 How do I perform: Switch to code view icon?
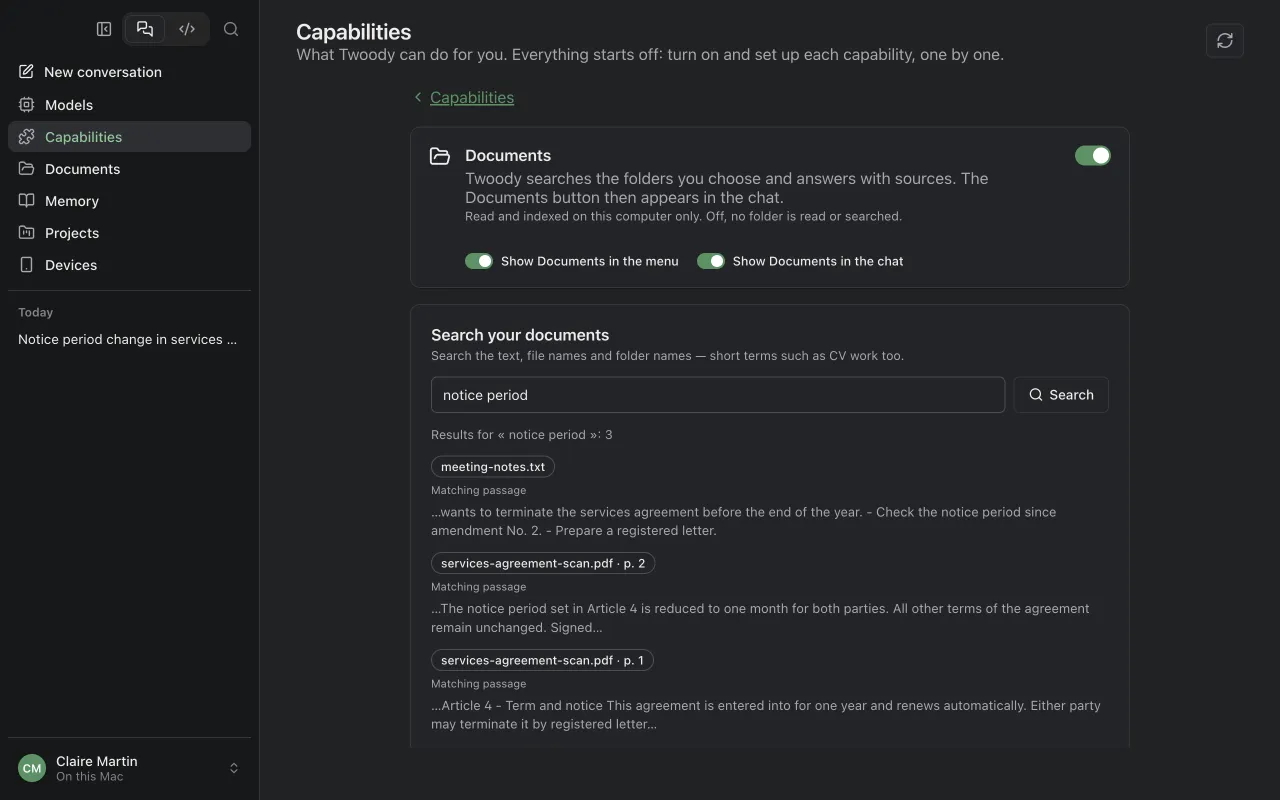point(187,29)
